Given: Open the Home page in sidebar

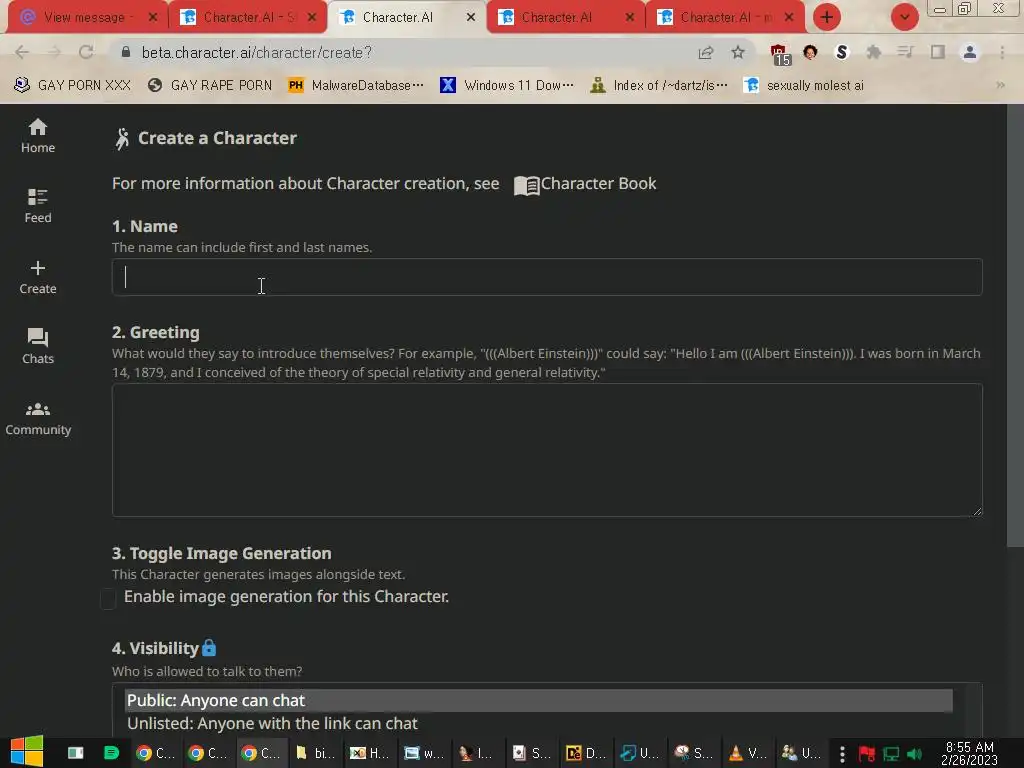Looking at the screenshot, I should click(38, 136).
